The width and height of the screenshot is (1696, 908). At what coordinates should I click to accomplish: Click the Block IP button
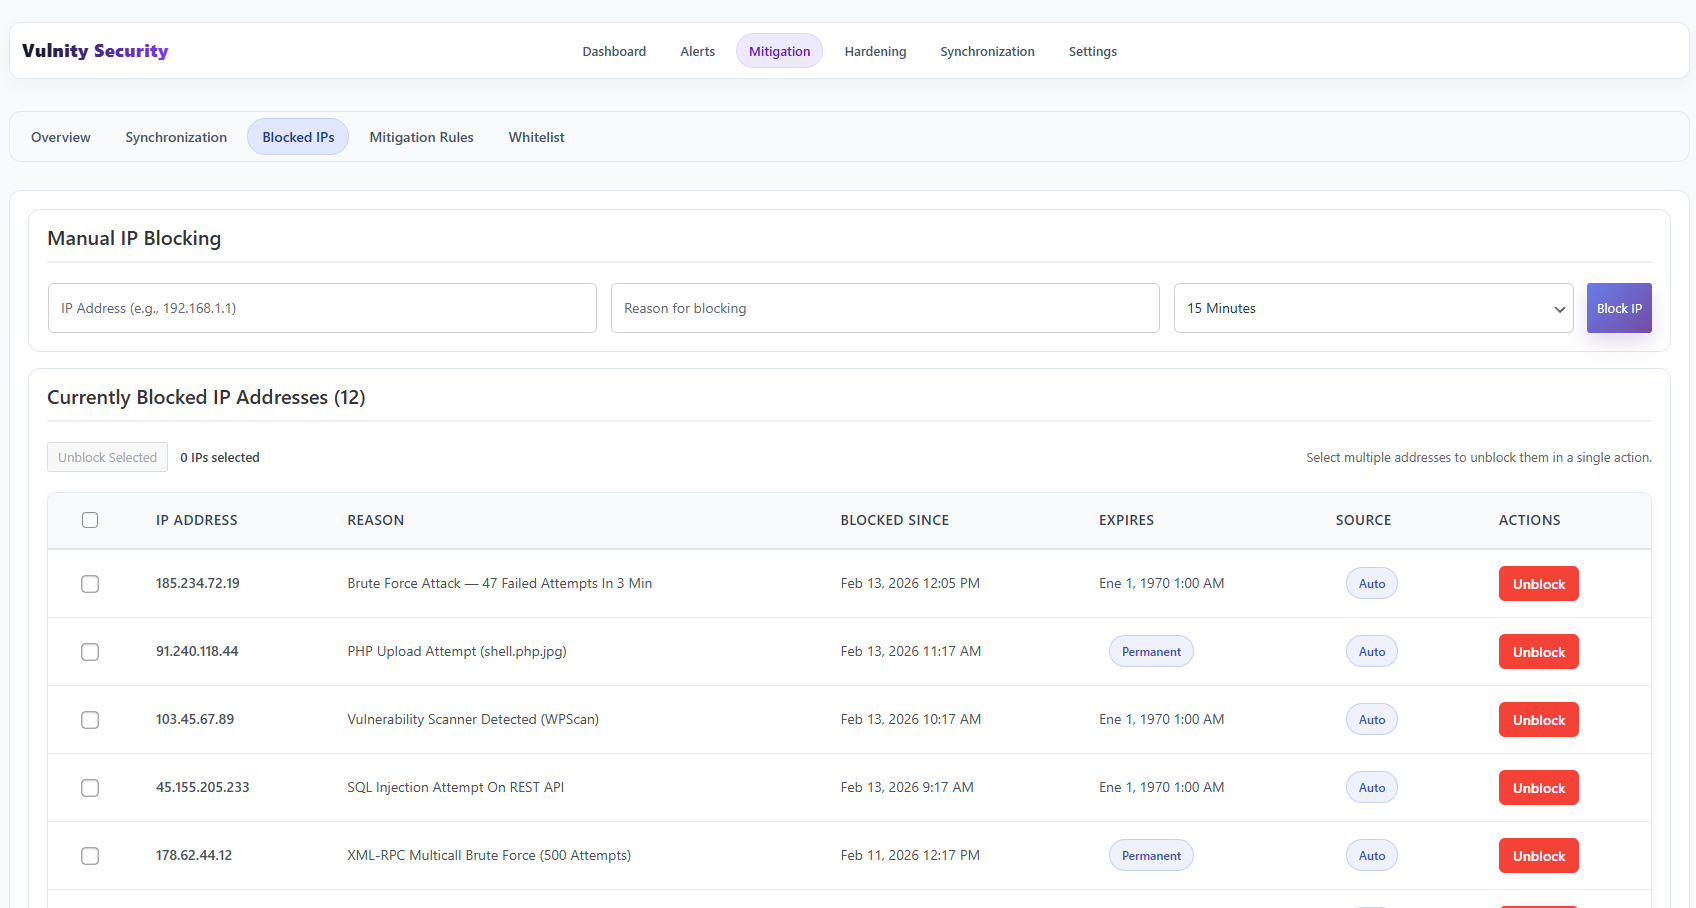(1619, 308)
